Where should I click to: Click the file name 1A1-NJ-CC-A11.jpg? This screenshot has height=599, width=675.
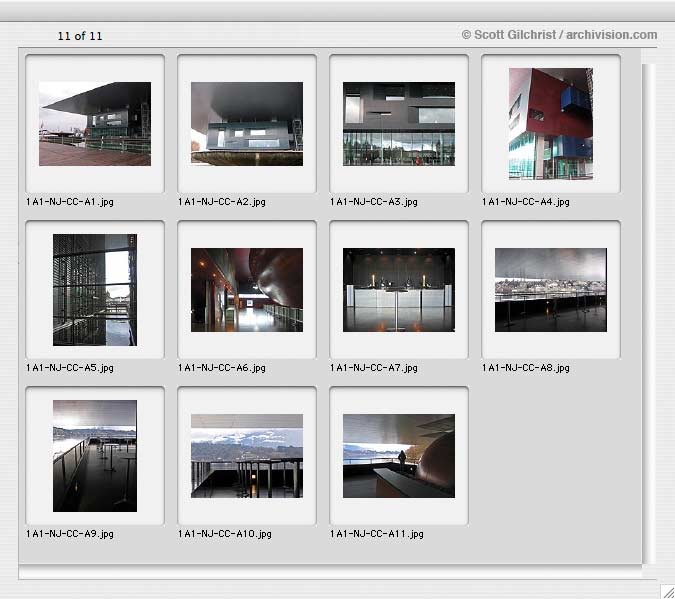[377, 534]
